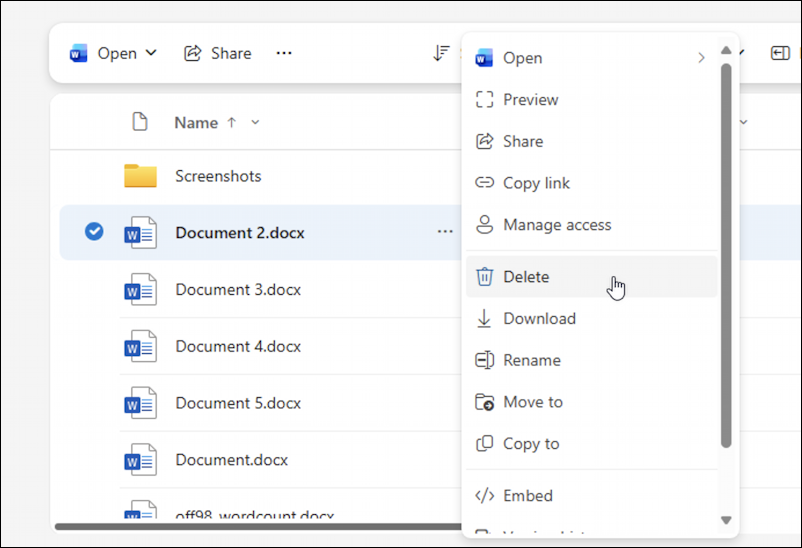Expand the Open submenu arrow in context menu
802x548 pixels.
tap(701, 58)
